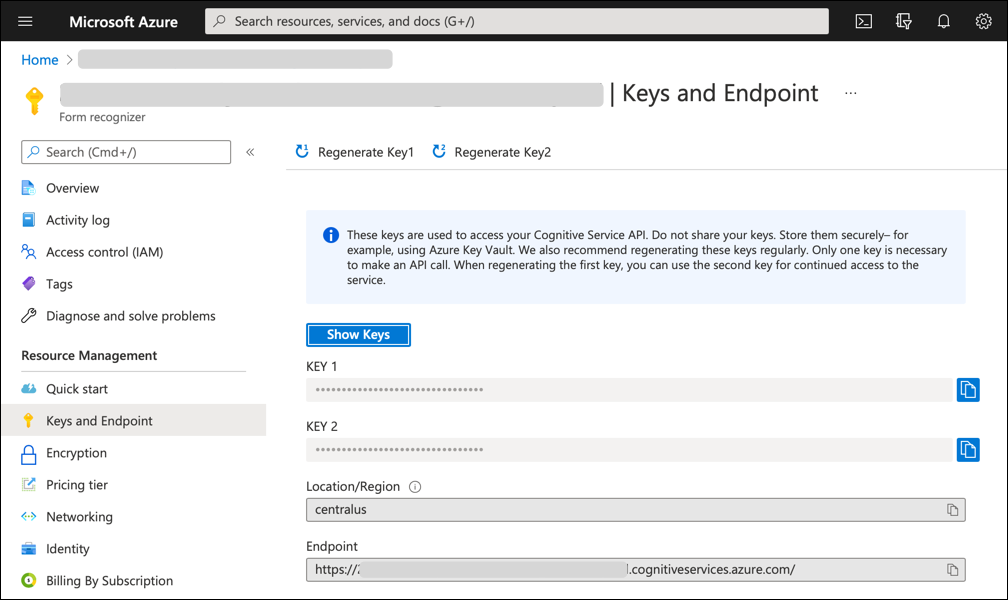
Task: Click the Pricing tier icon
Action: 28,484
